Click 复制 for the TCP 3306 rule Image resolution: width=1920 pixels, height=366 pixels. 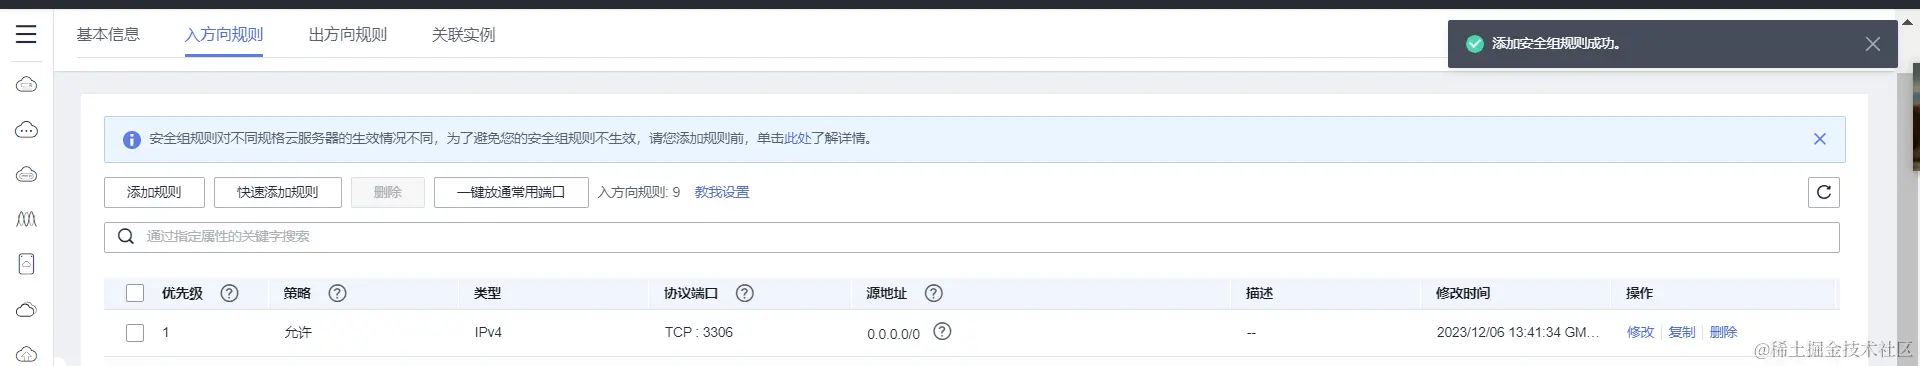click(1682, 332)
